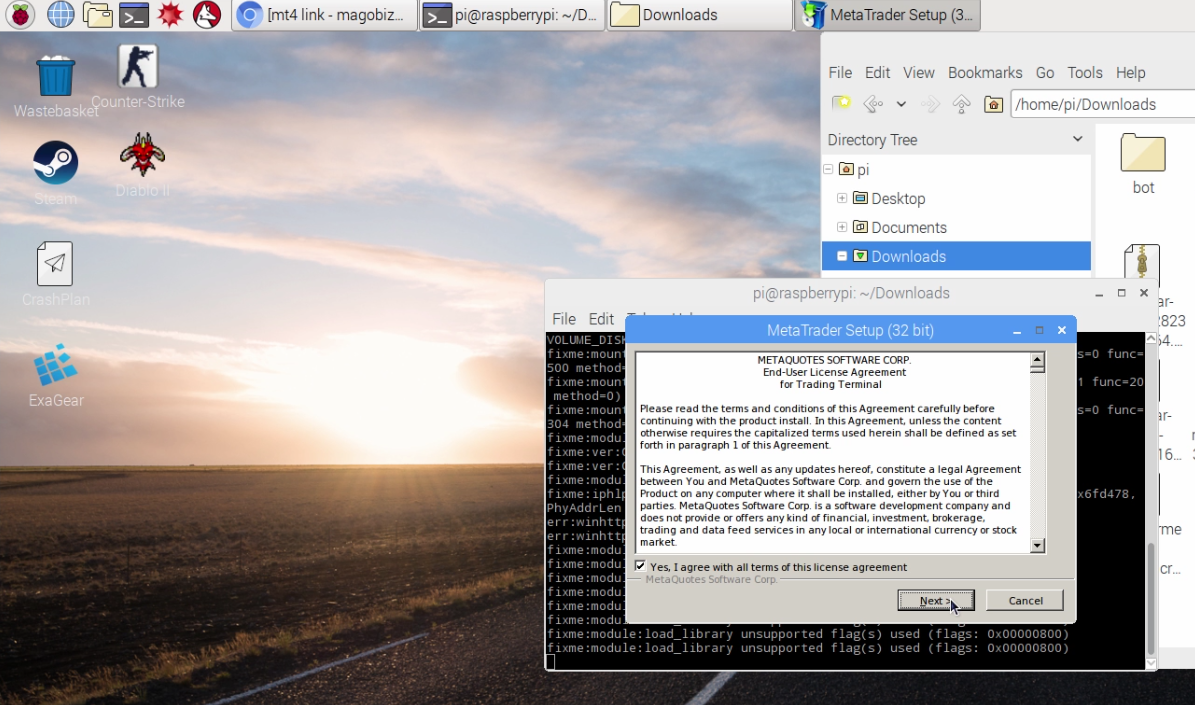The image size is (1195, 705).
Task: Open the Wolfram wolf icon
Action: (207, 14)
